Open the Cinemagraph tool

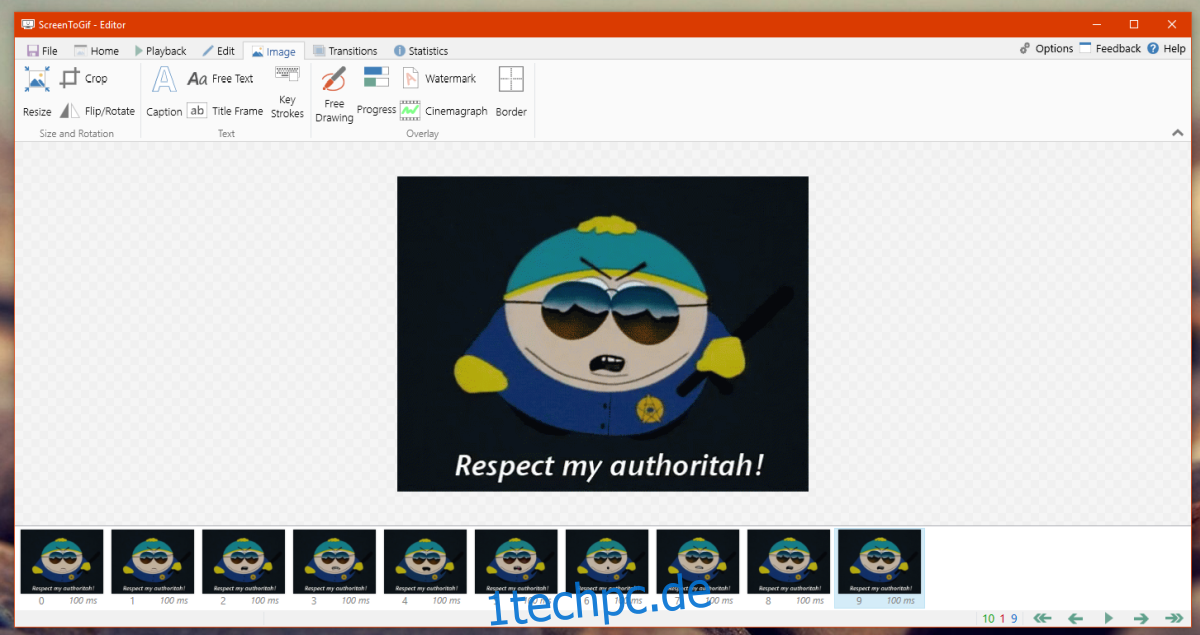pos(443,111)
